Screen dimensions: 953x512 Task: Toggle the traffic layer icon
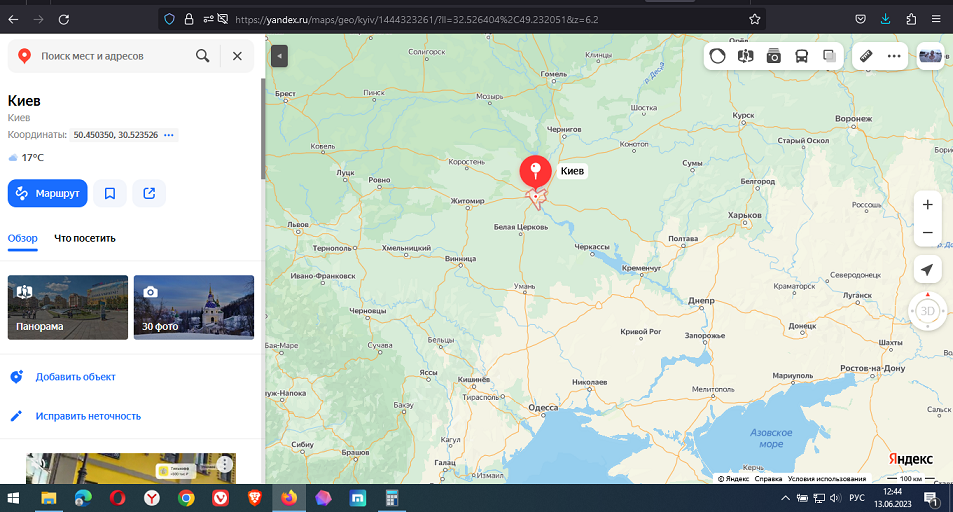tap(717, 56)
